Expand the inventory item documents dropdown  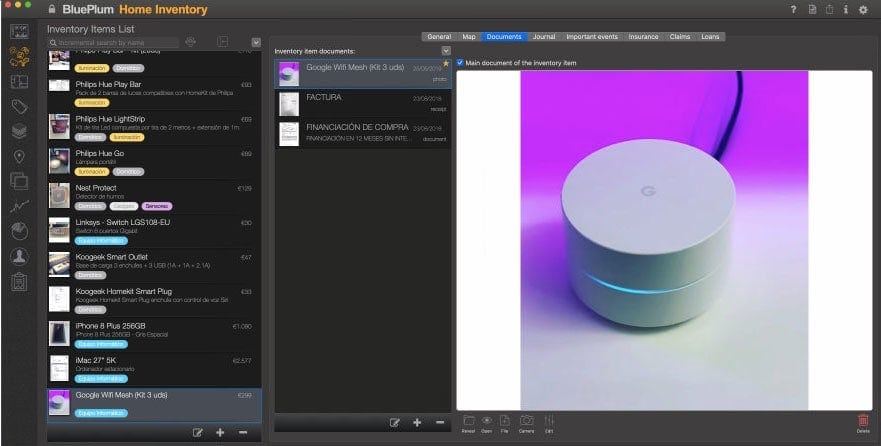pos(446,50)
